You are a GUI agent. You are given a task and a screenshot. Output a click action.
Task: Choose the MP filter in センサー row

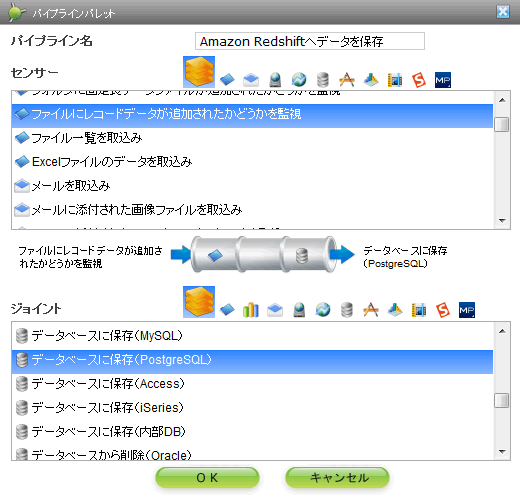click(443, 80)
